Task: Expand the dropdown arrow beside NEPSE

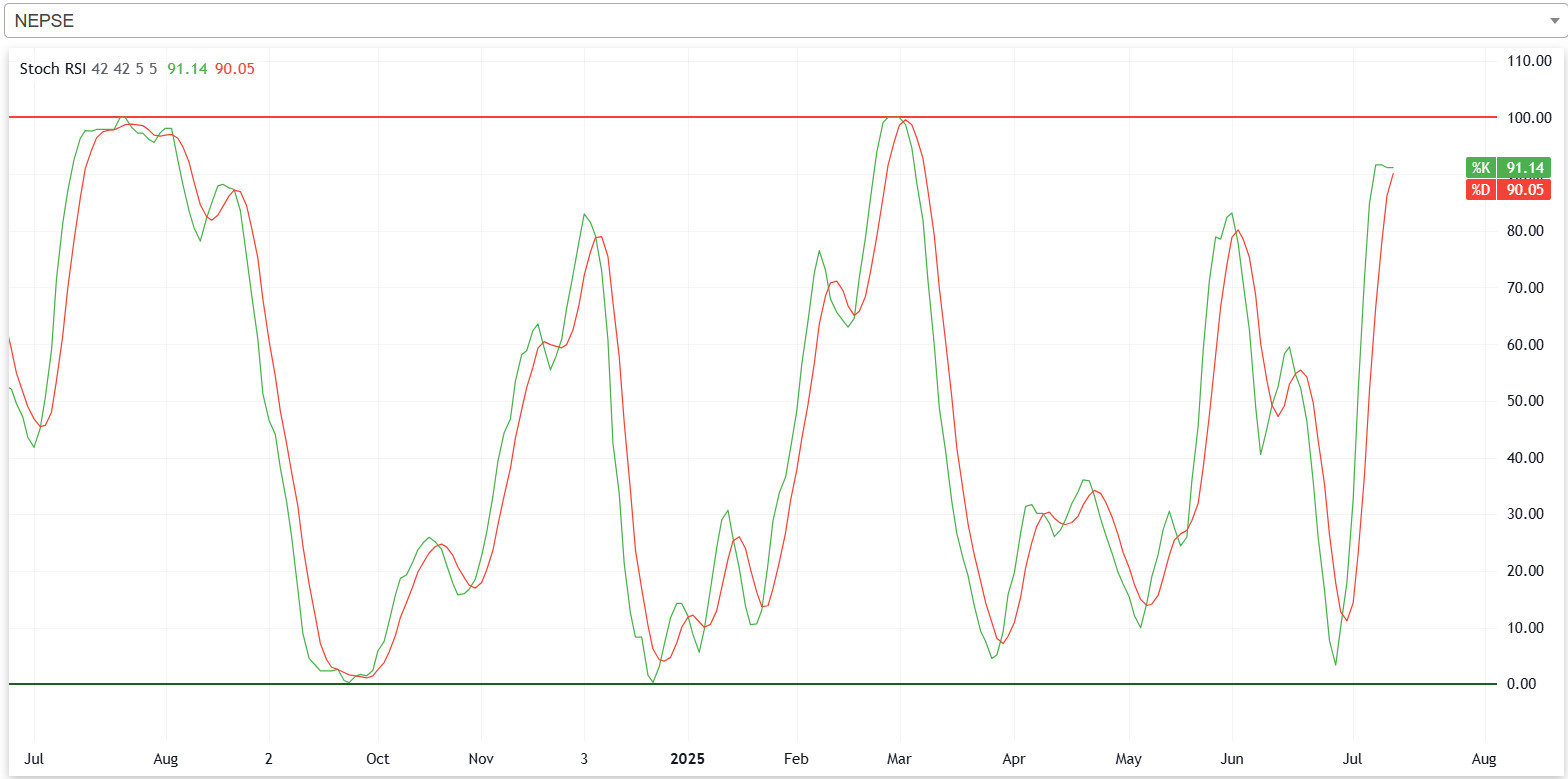Action: [x=1552, y=21]
